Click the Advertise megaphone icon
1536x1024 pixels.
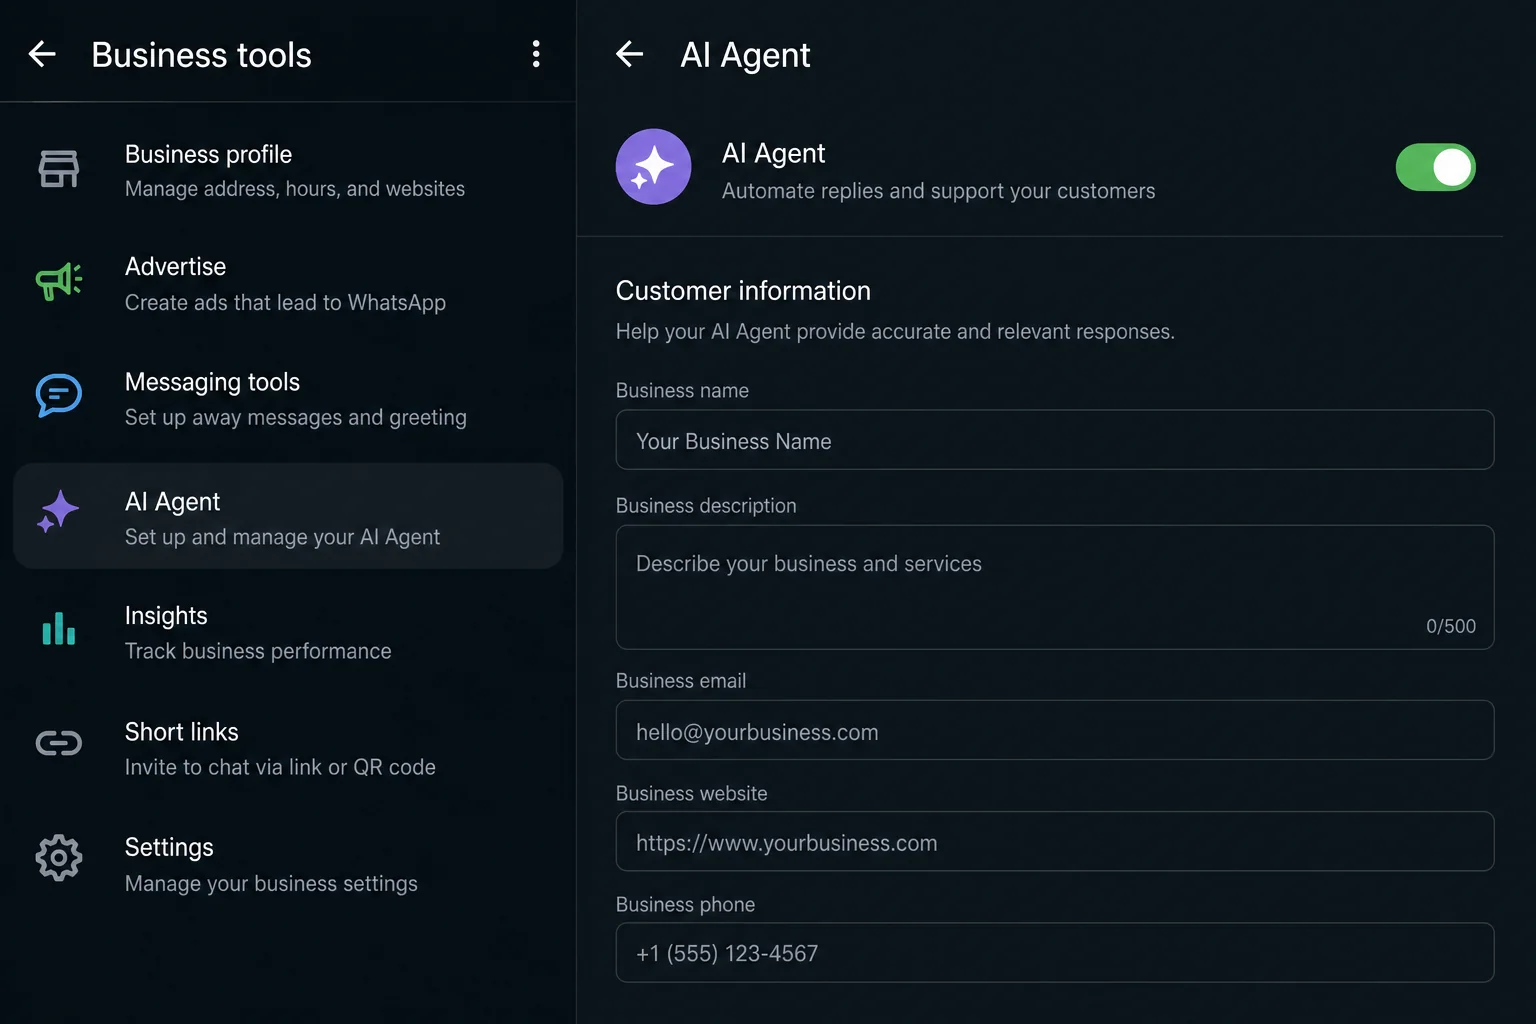(59, 281)
